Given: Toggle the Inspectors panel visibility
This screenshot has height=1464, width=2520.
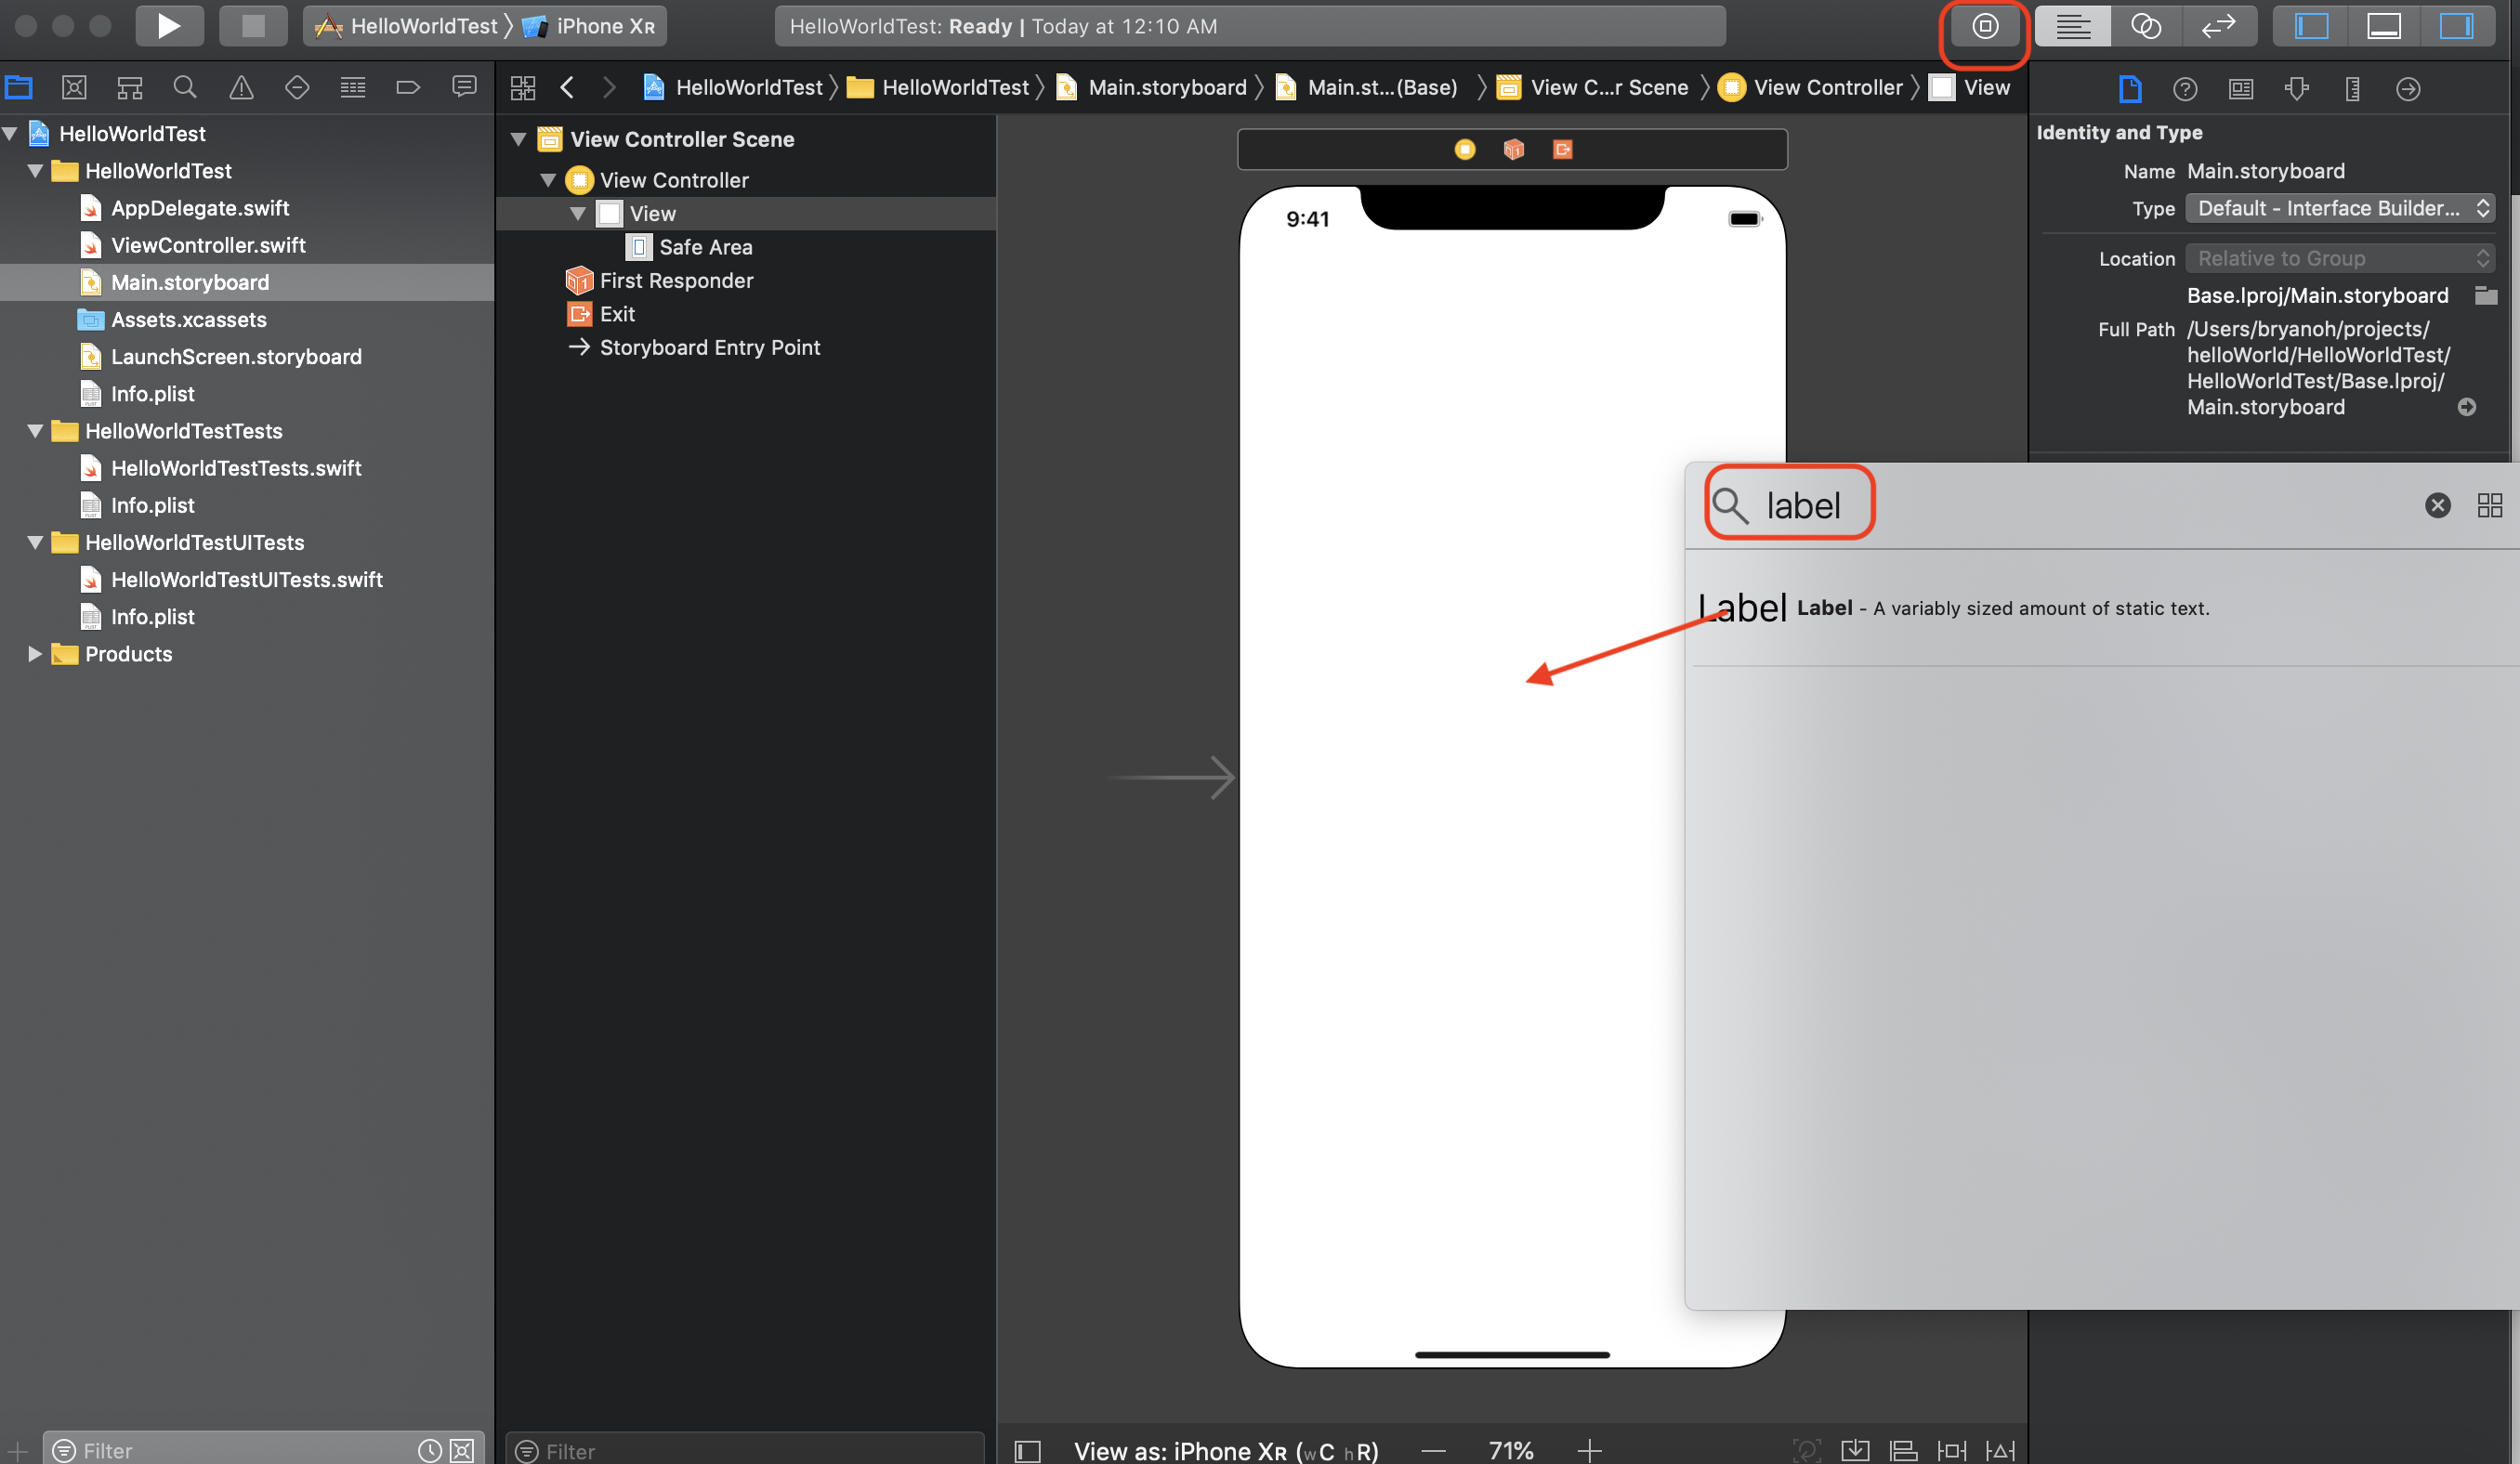Looking at the screenshot, I should [x=2455, y=26].
